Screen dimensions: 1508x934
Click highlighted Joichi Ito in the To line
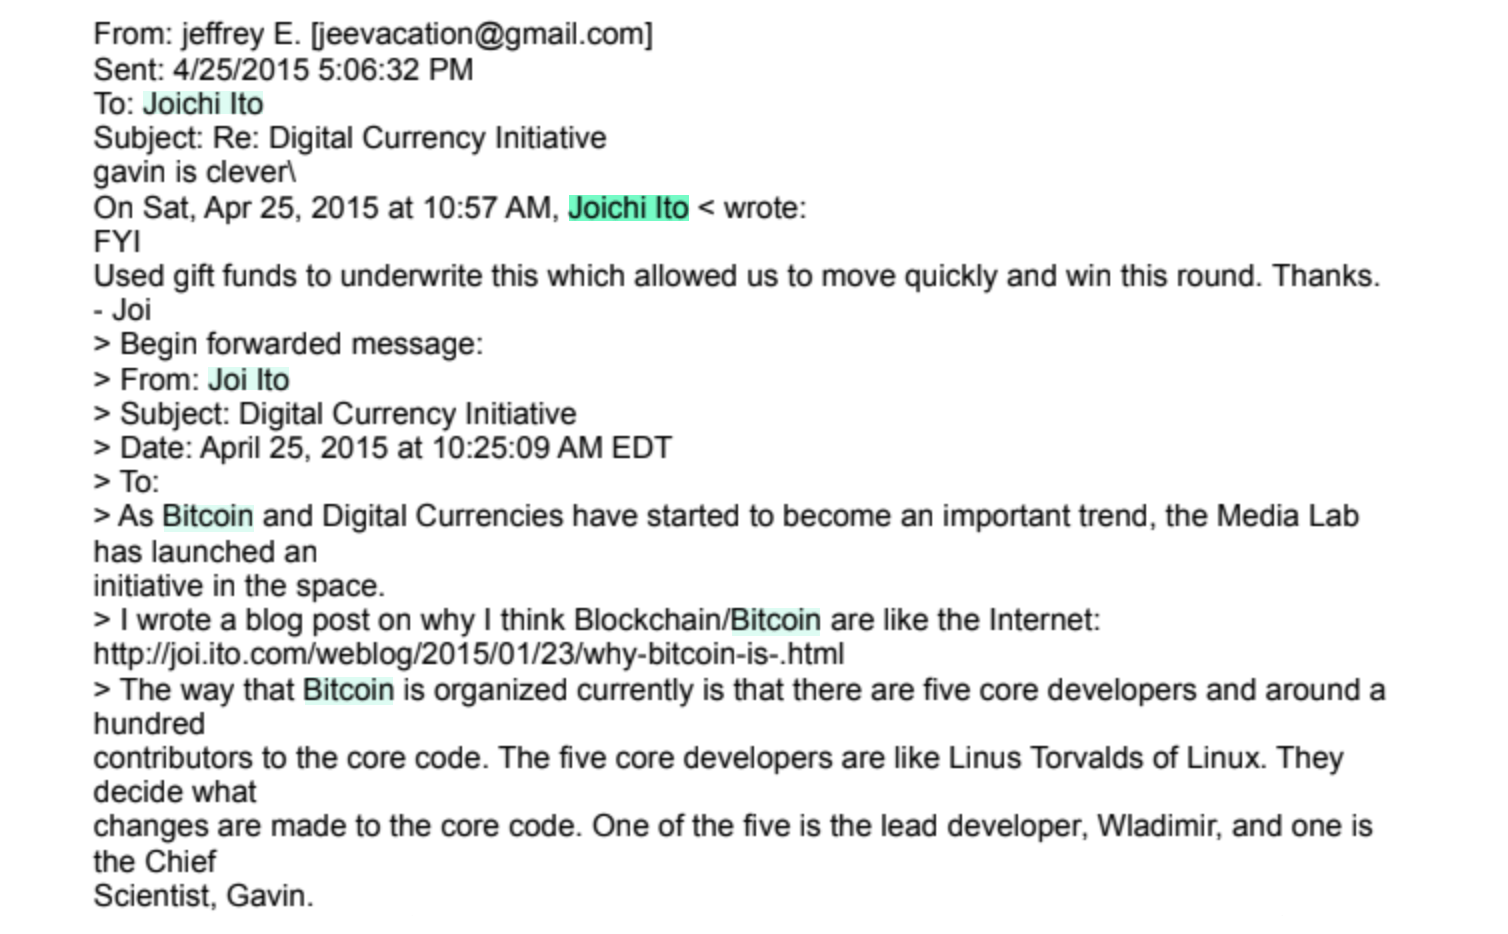pos(203,104)
